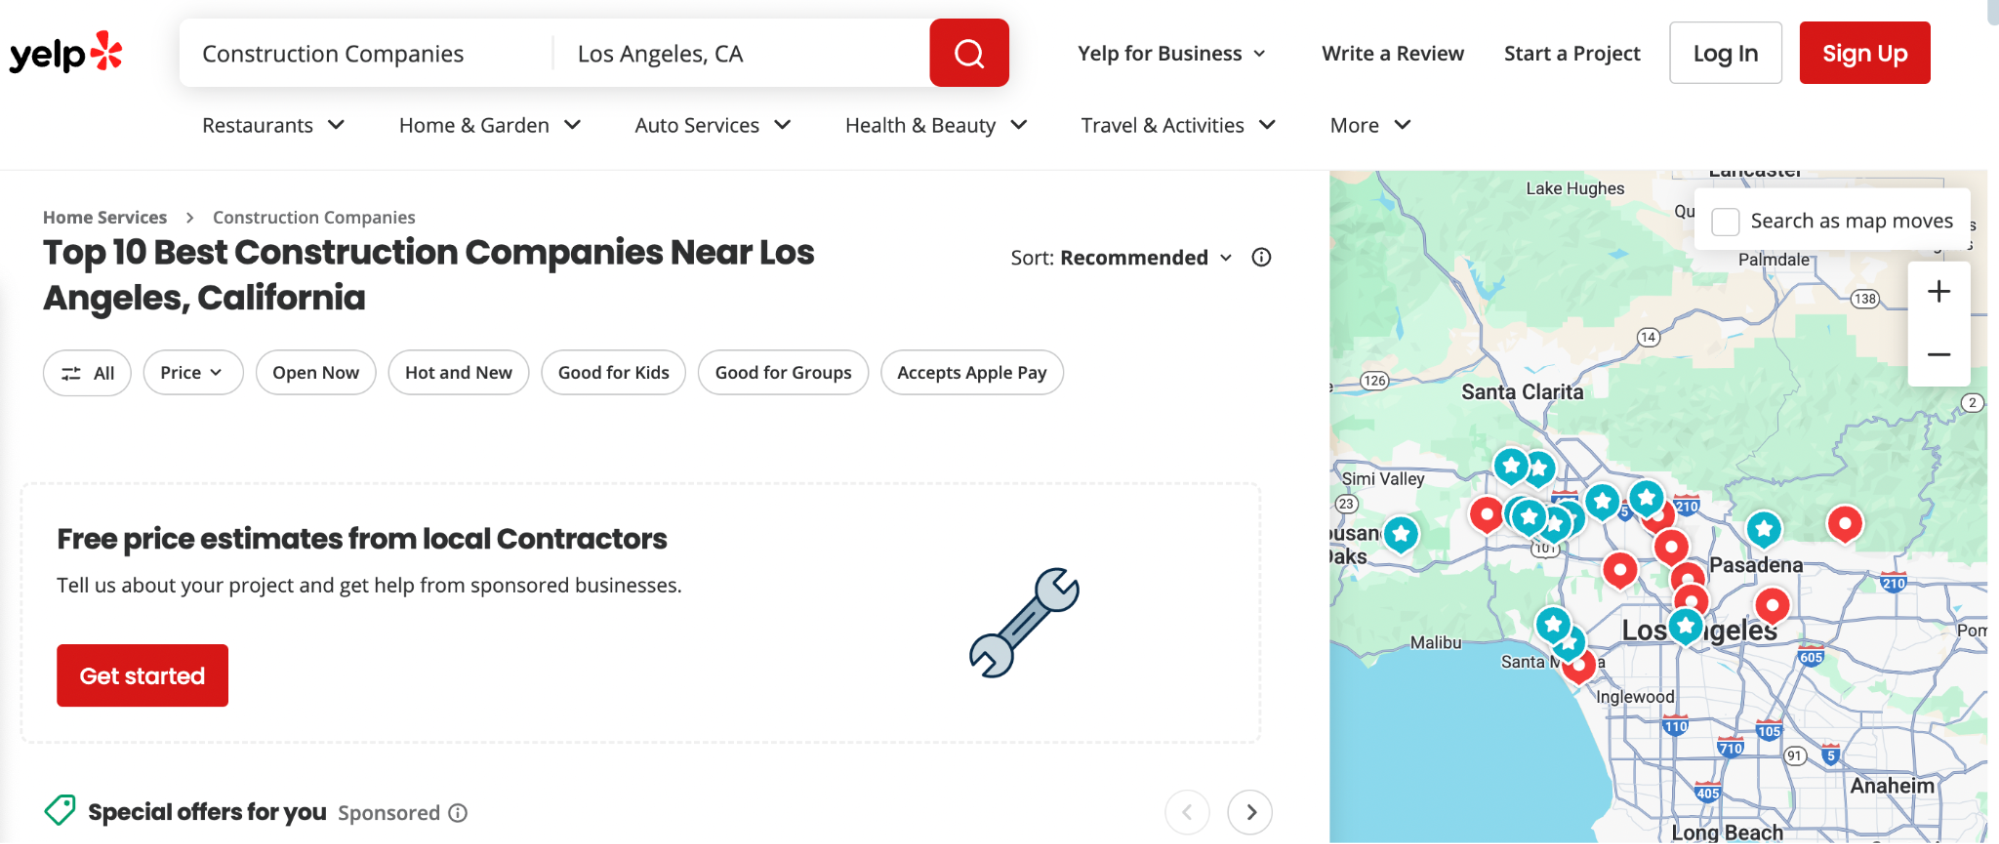Viewport: 1999px width, 844px height.
Task: Open Start a Project
Action: (1571, 53)
